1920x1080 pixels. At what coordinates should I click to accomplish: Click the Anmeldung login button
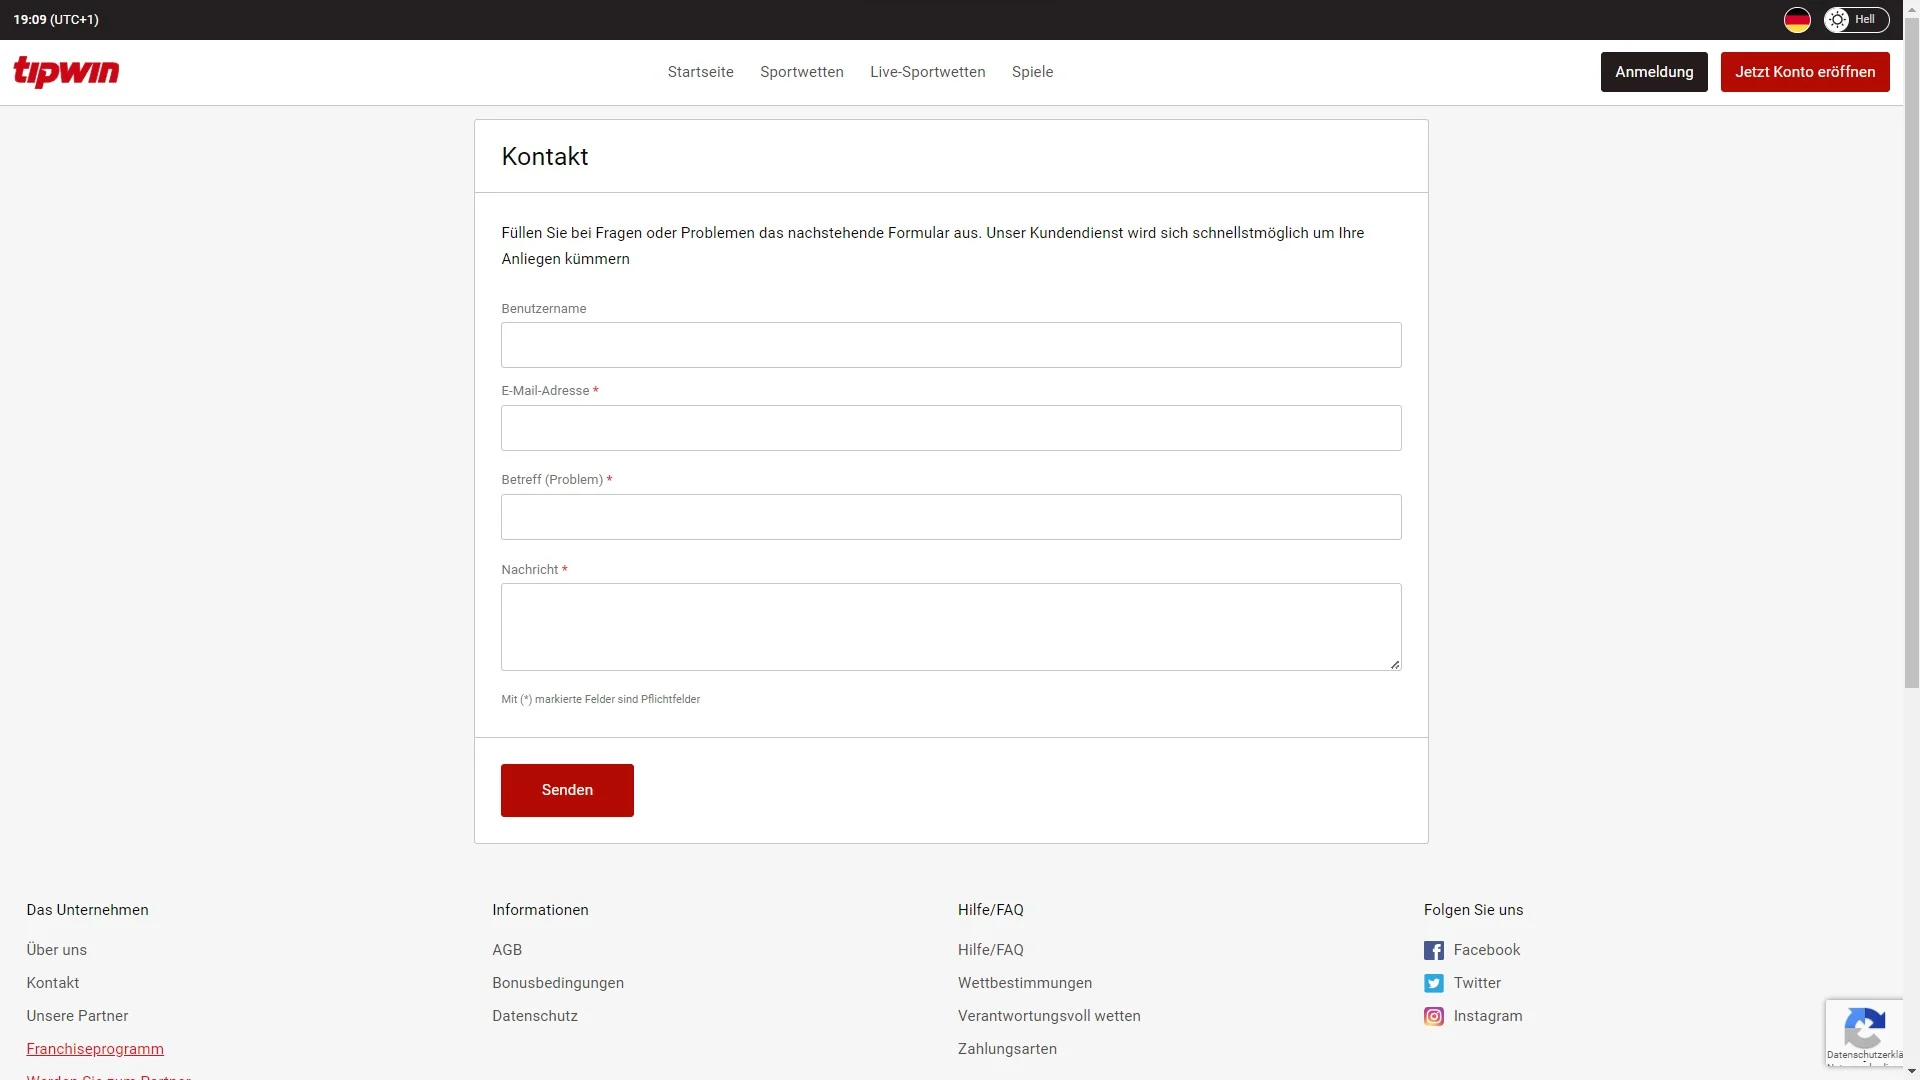click(x=1654, y=71)
